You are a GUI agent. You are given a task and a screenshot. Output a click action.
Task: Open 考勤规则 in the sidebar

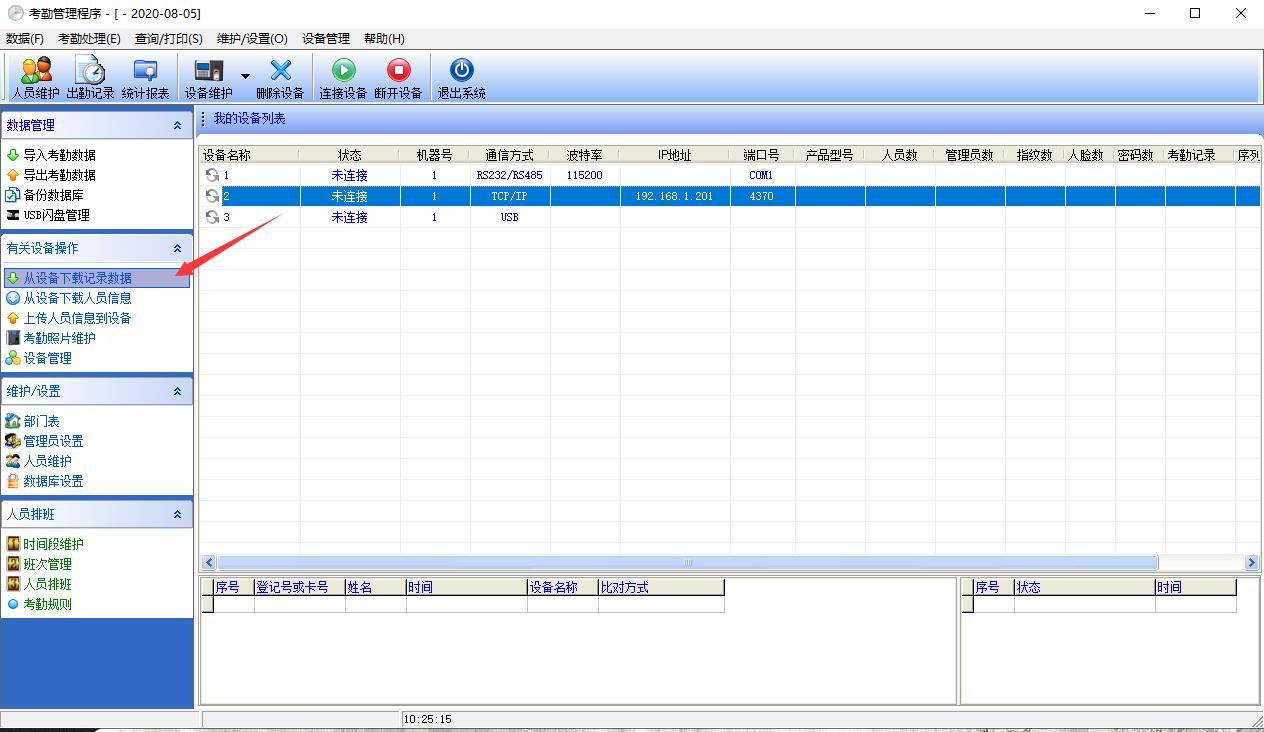(x=47, y=604)
